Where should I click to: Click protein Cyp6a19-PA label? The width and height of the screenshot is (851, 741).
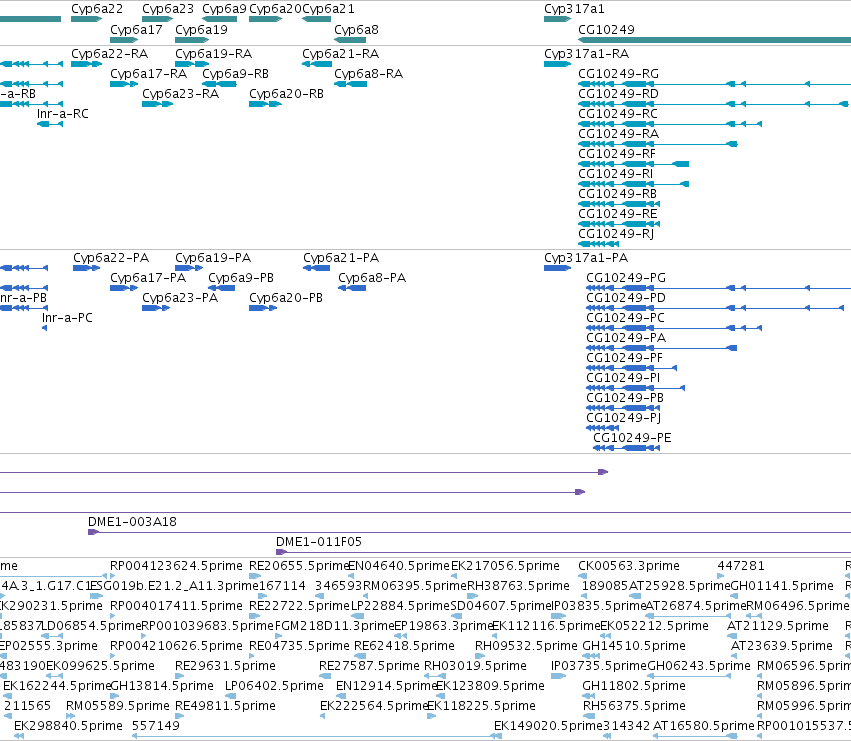click(213, 258)
